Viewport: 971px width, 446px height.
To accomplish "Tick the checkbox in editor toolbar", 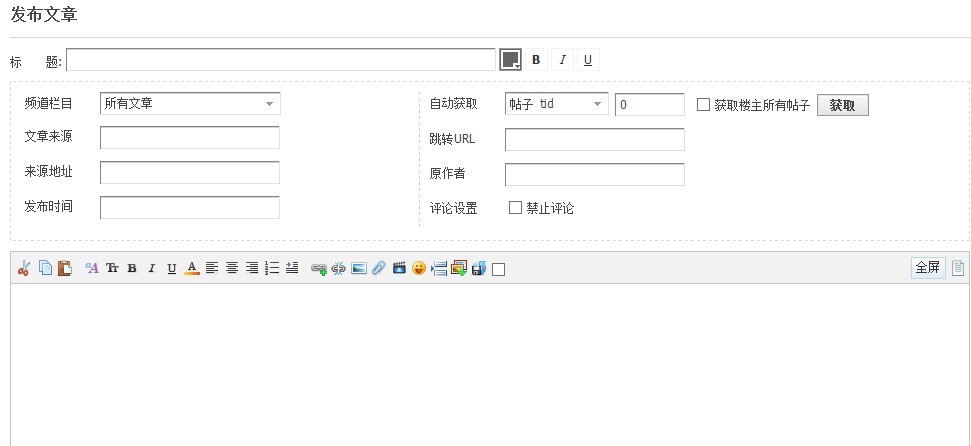I will coord(498,269).
